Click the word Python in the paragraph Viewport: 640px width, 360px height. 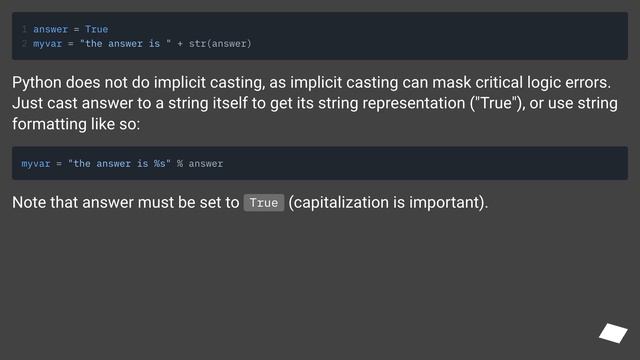37,83
